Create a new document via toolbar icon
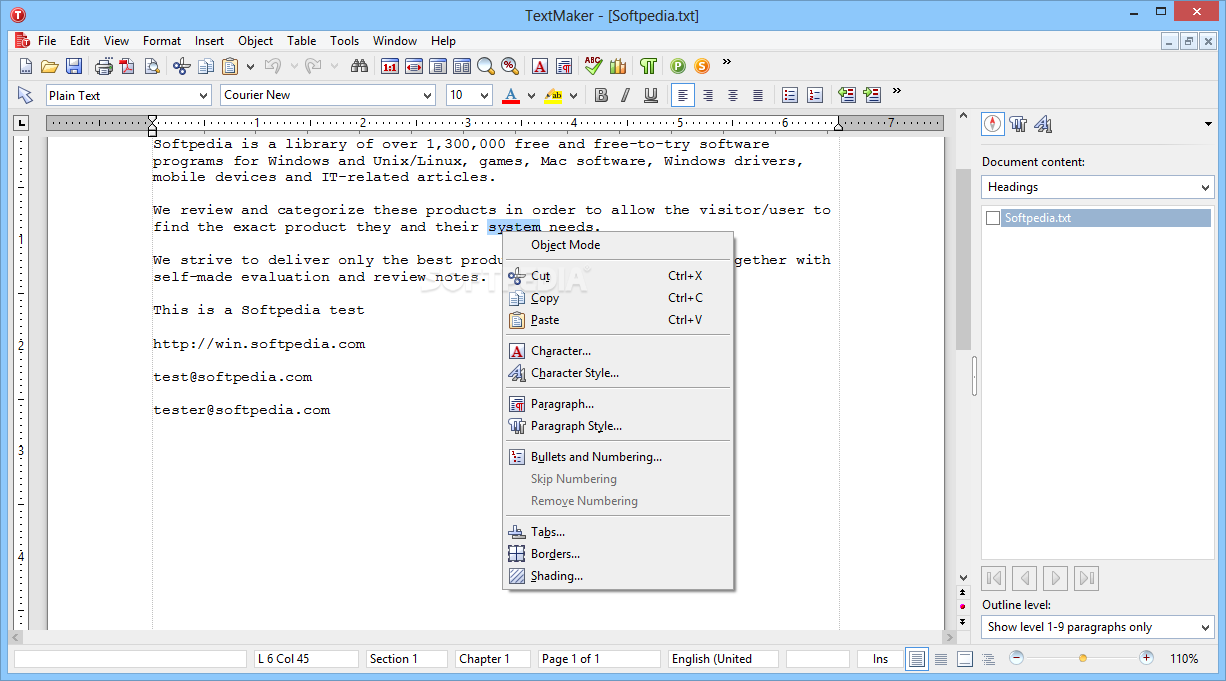 (26, 66)
